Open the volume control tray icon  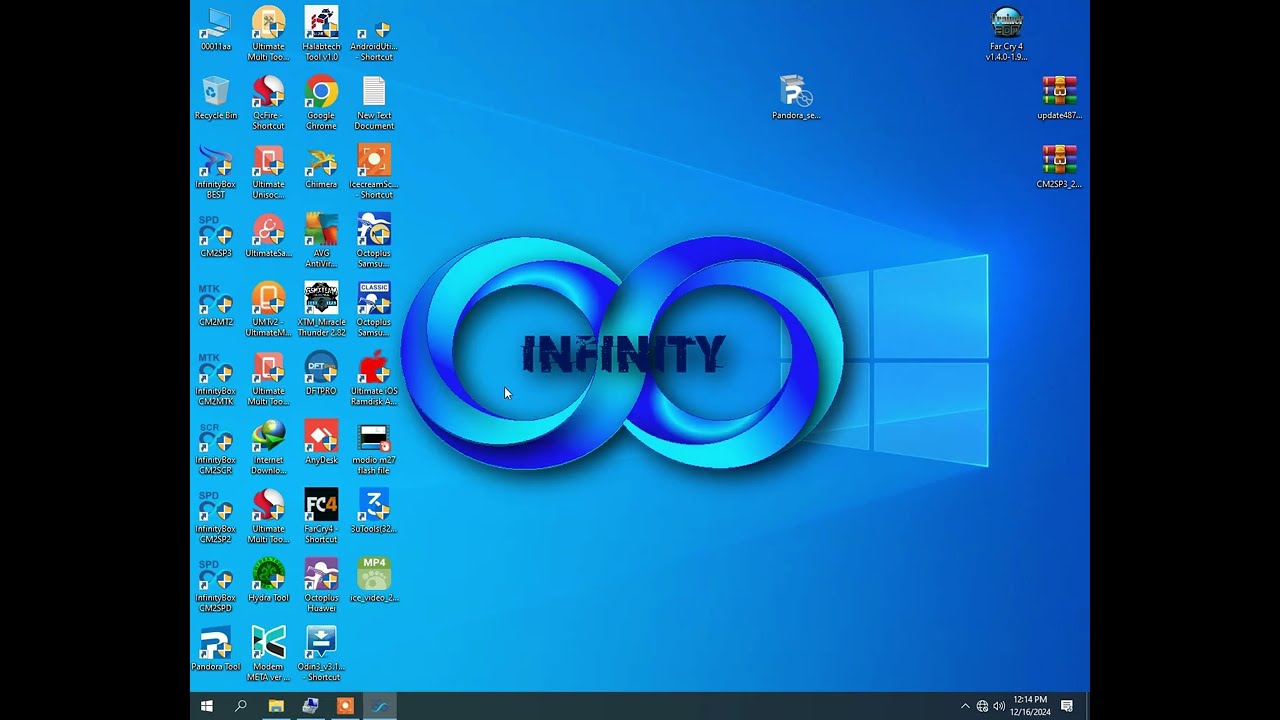[999, 706]
